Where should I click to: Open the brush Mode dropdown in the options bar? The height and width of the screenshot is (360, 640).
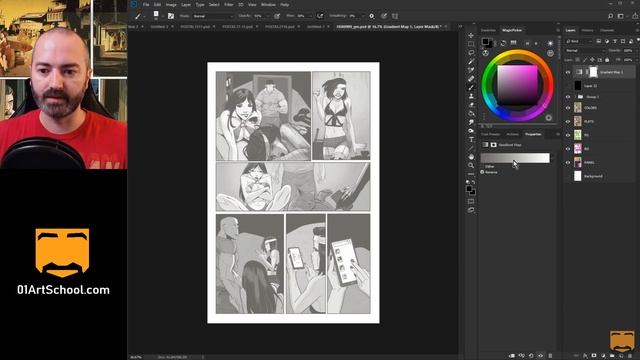pos(213,16)
